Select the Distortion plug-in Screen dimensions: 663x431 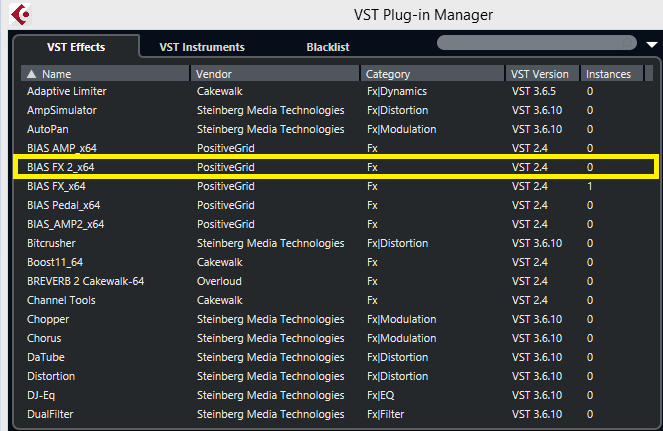click(x=336, y=376)
